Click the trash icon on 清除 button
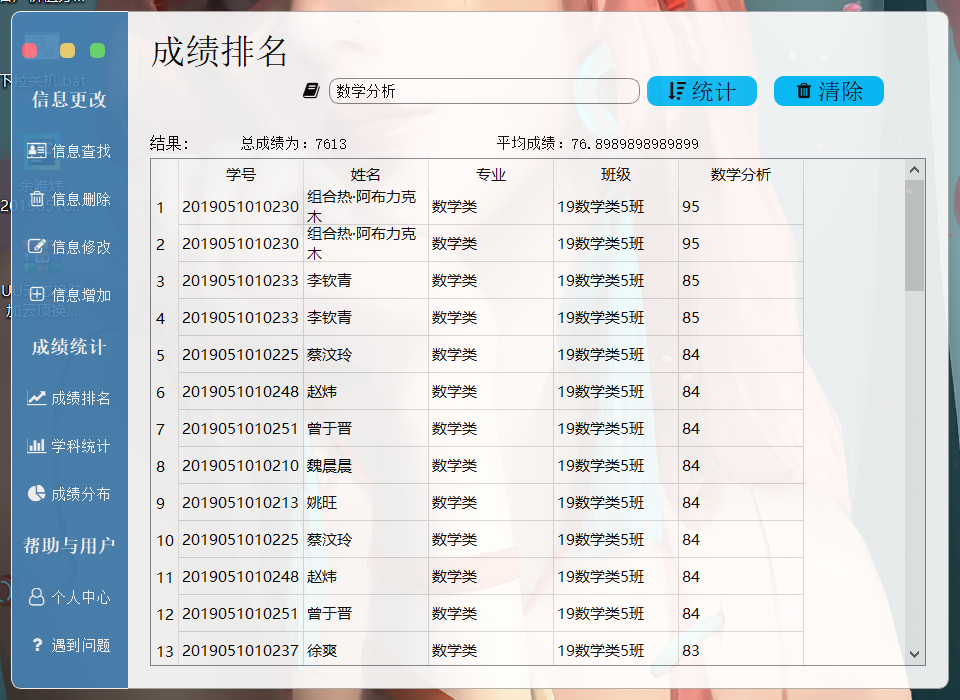 (x=803, y=91)
